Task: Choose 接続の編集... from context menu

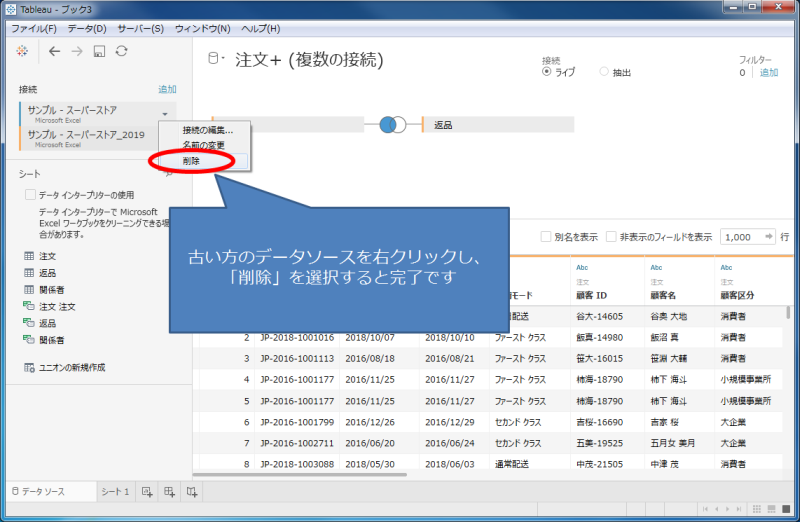Action: [x=208, y=130]
